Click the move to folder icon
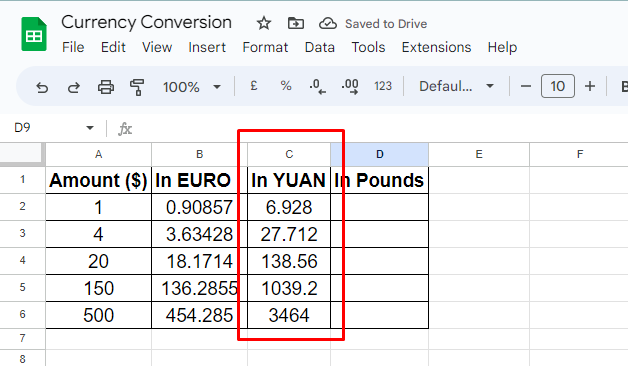 tap(296, 23)
